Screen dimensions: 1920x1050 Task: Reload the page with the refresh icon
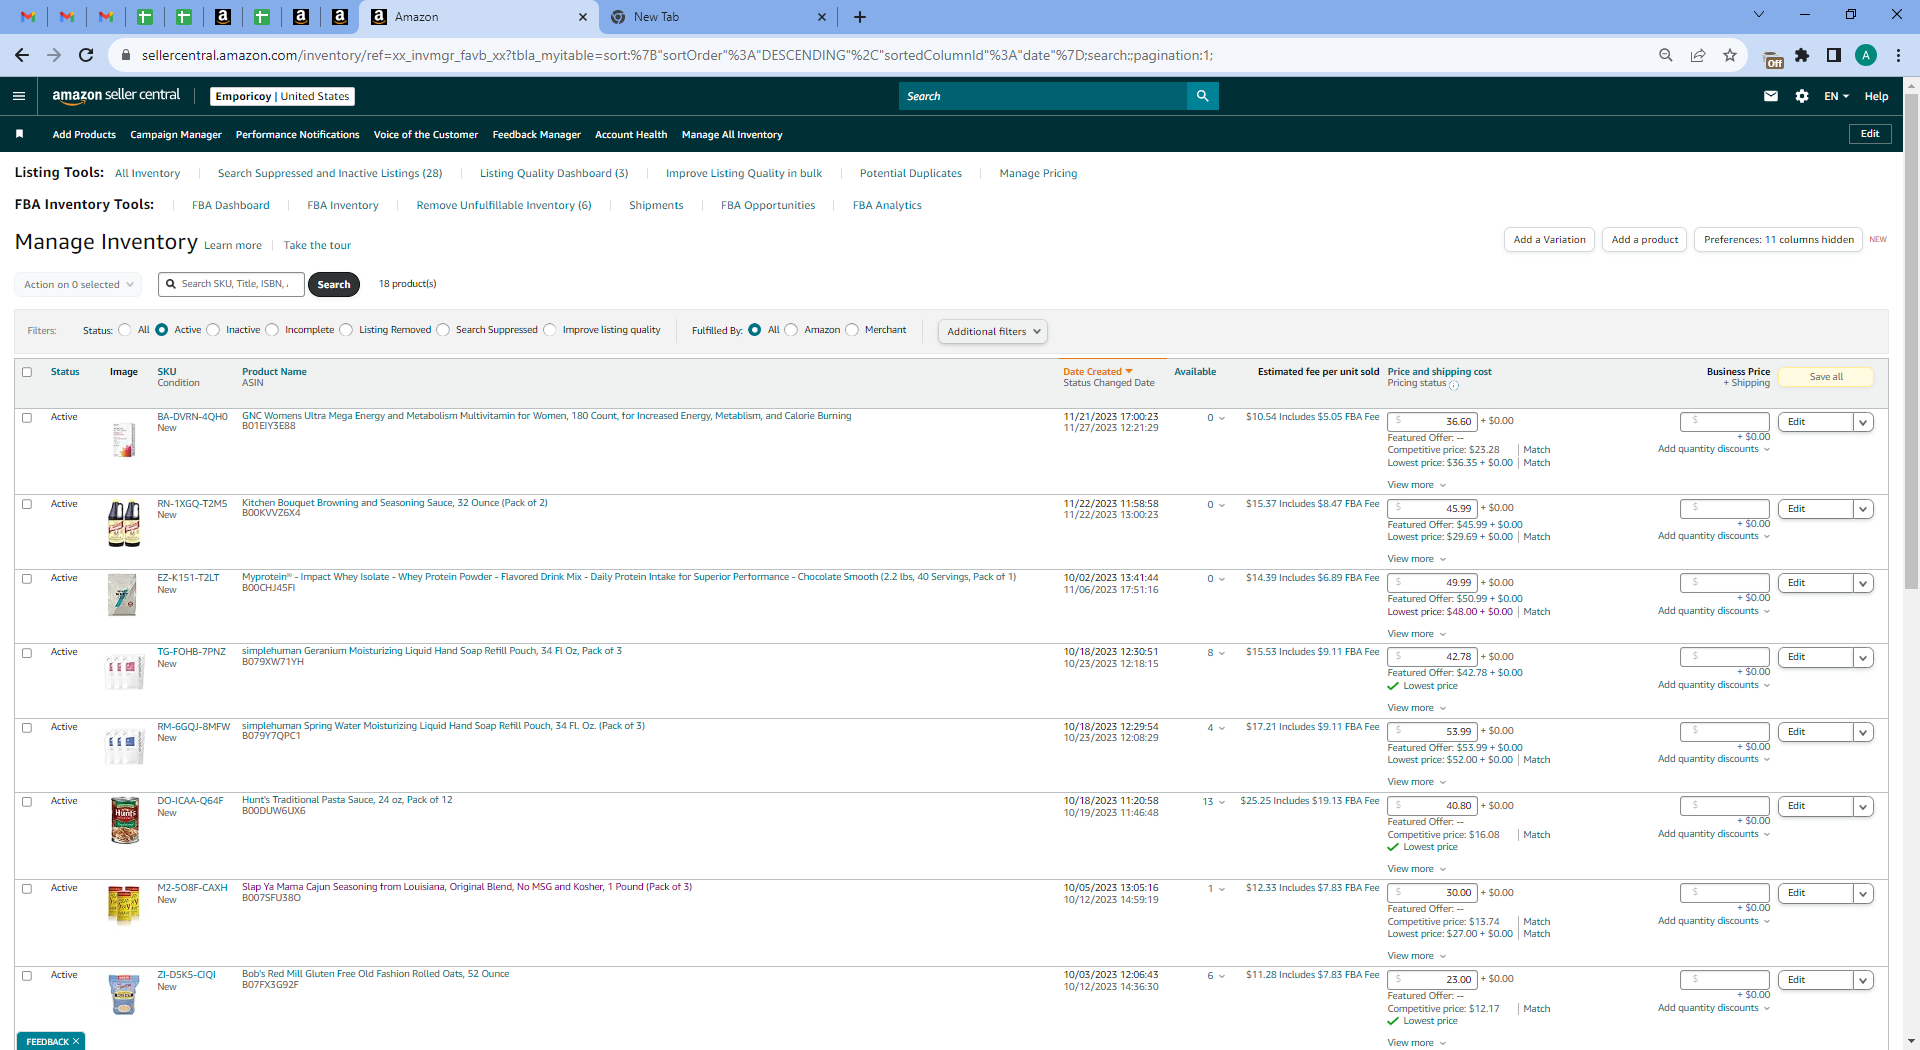86,55
